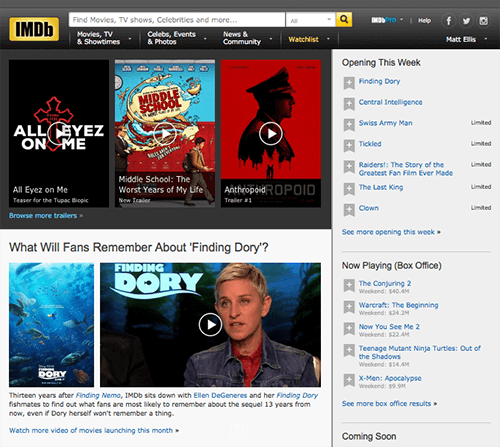Expand the IMDbPro dropdown arrow
The height and width of the screenshot is (447, 500).
tap(401, 20)
